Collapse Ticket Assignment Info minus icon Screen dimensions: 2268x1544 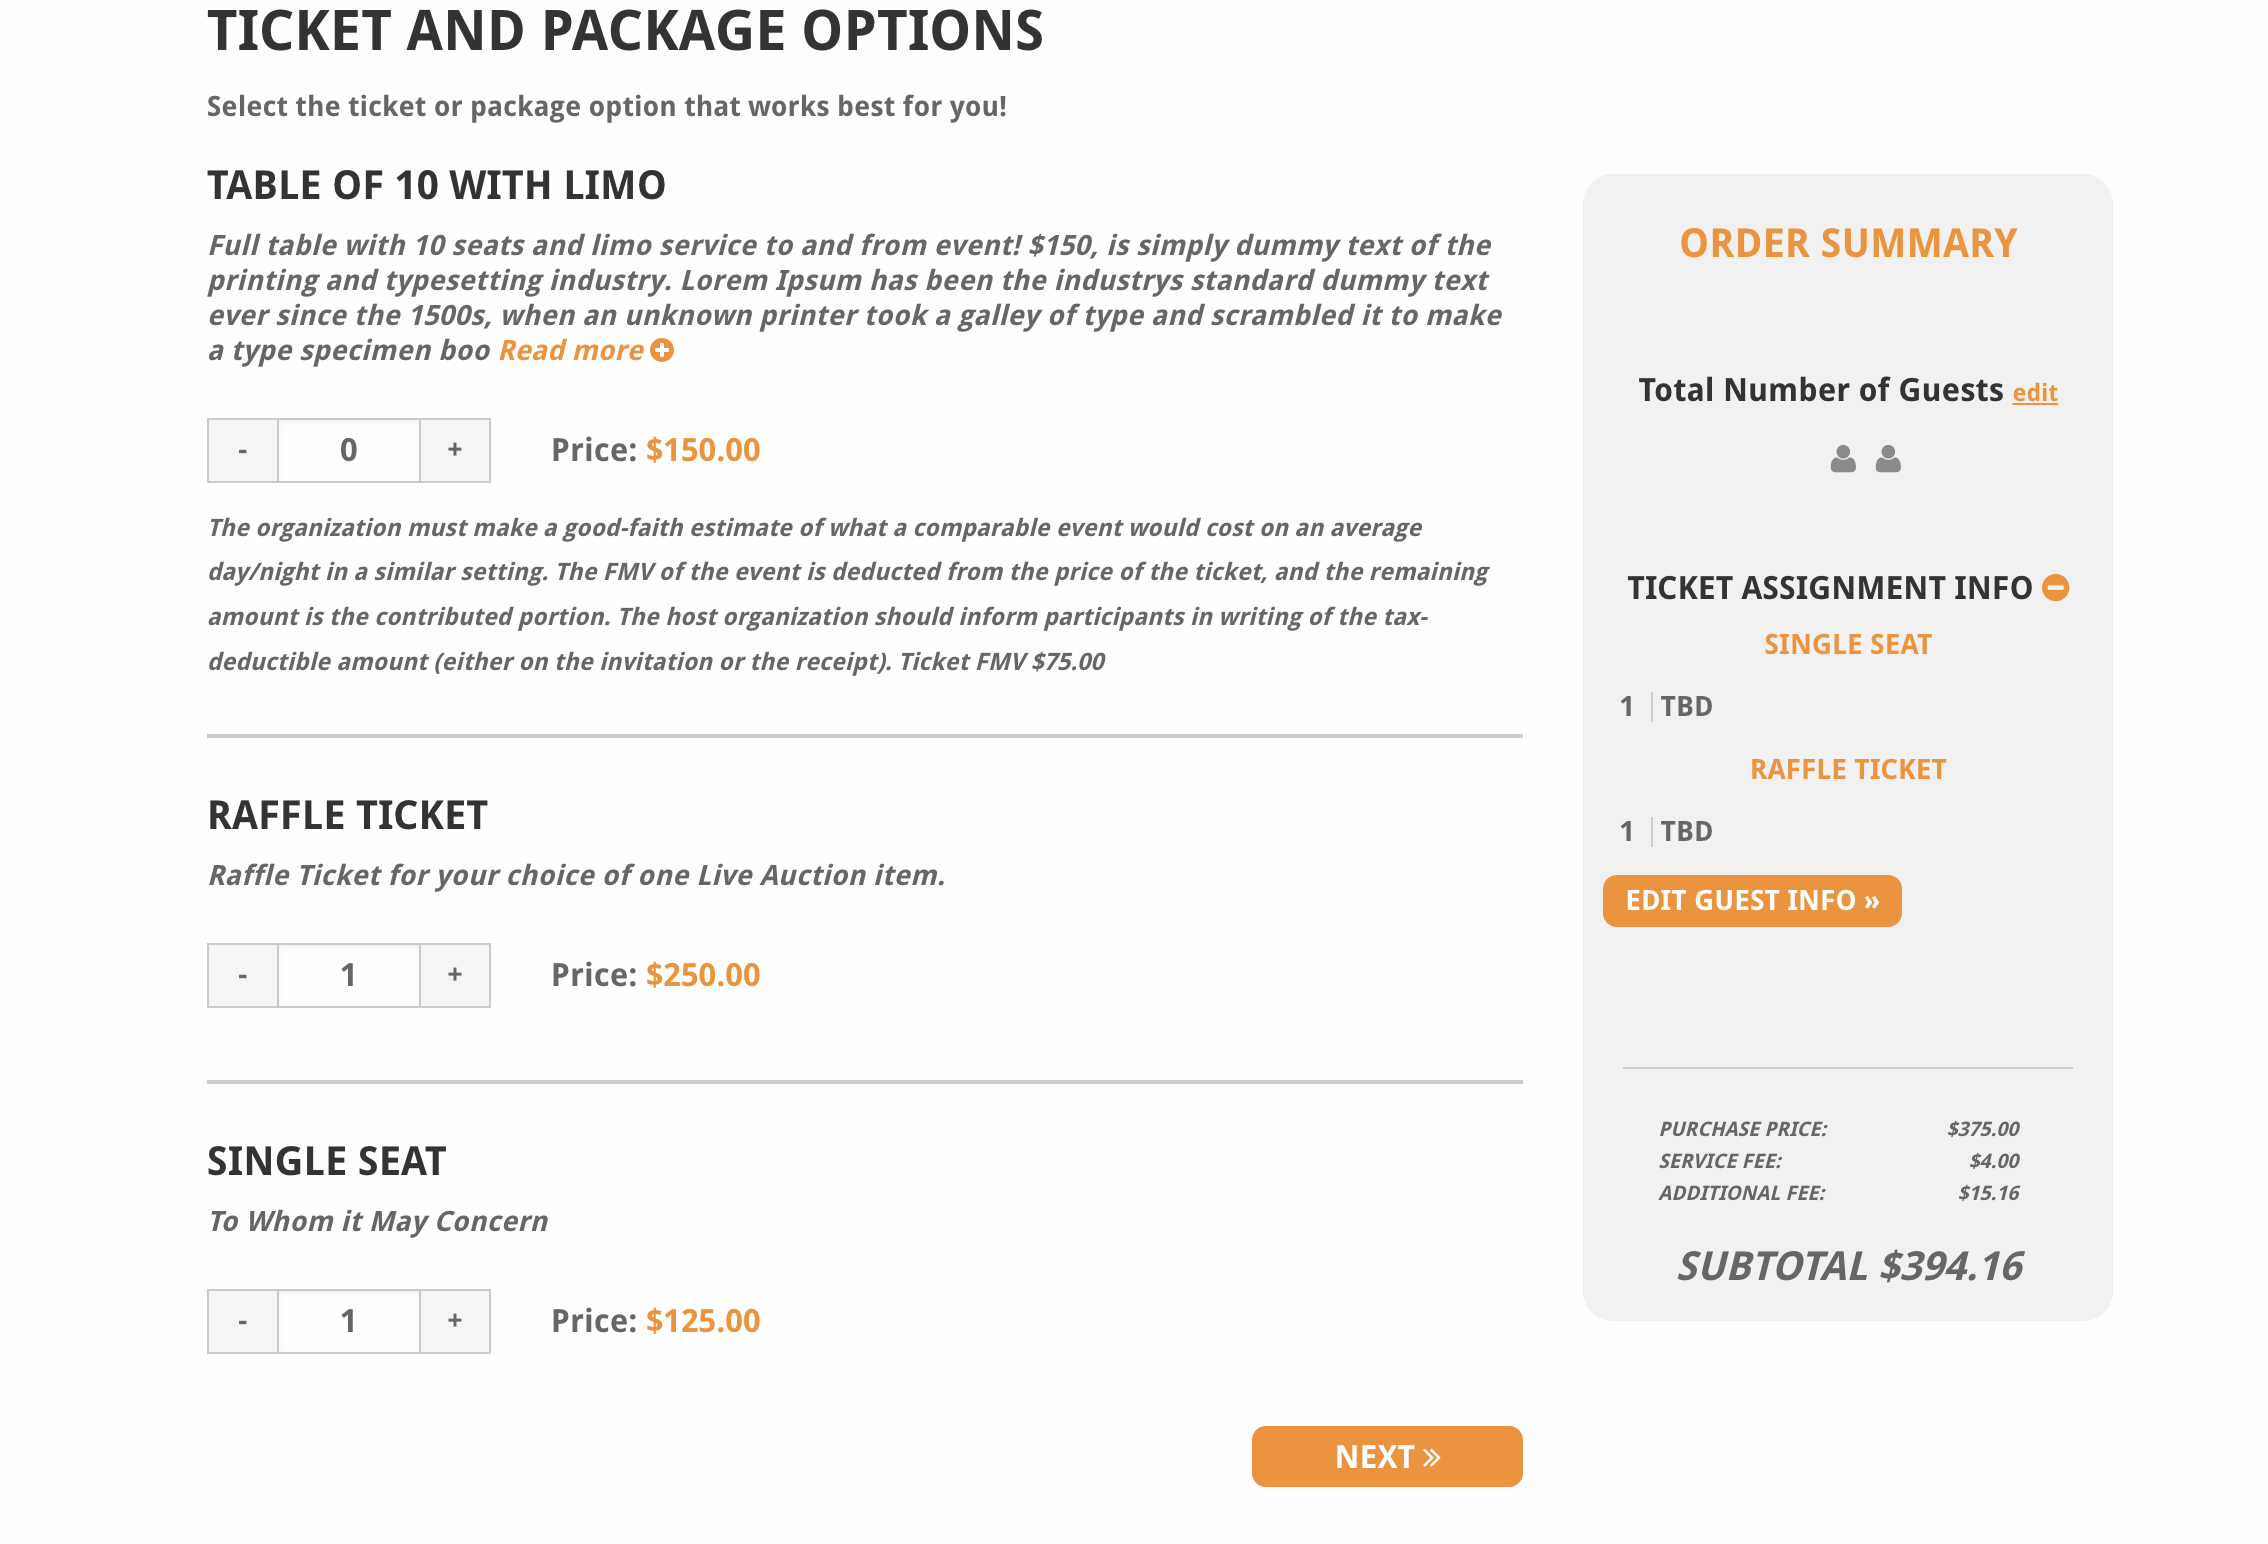tap(2056, 587)
